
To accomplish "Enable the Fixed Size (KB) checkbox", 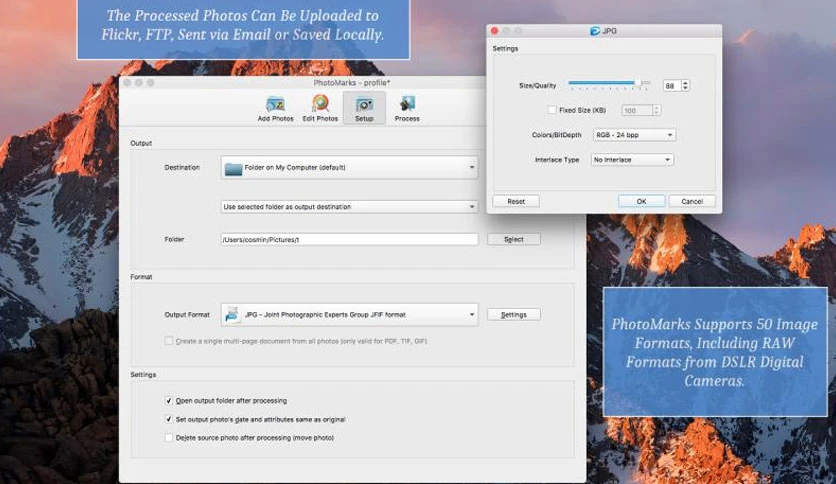I will click(552, 110).
